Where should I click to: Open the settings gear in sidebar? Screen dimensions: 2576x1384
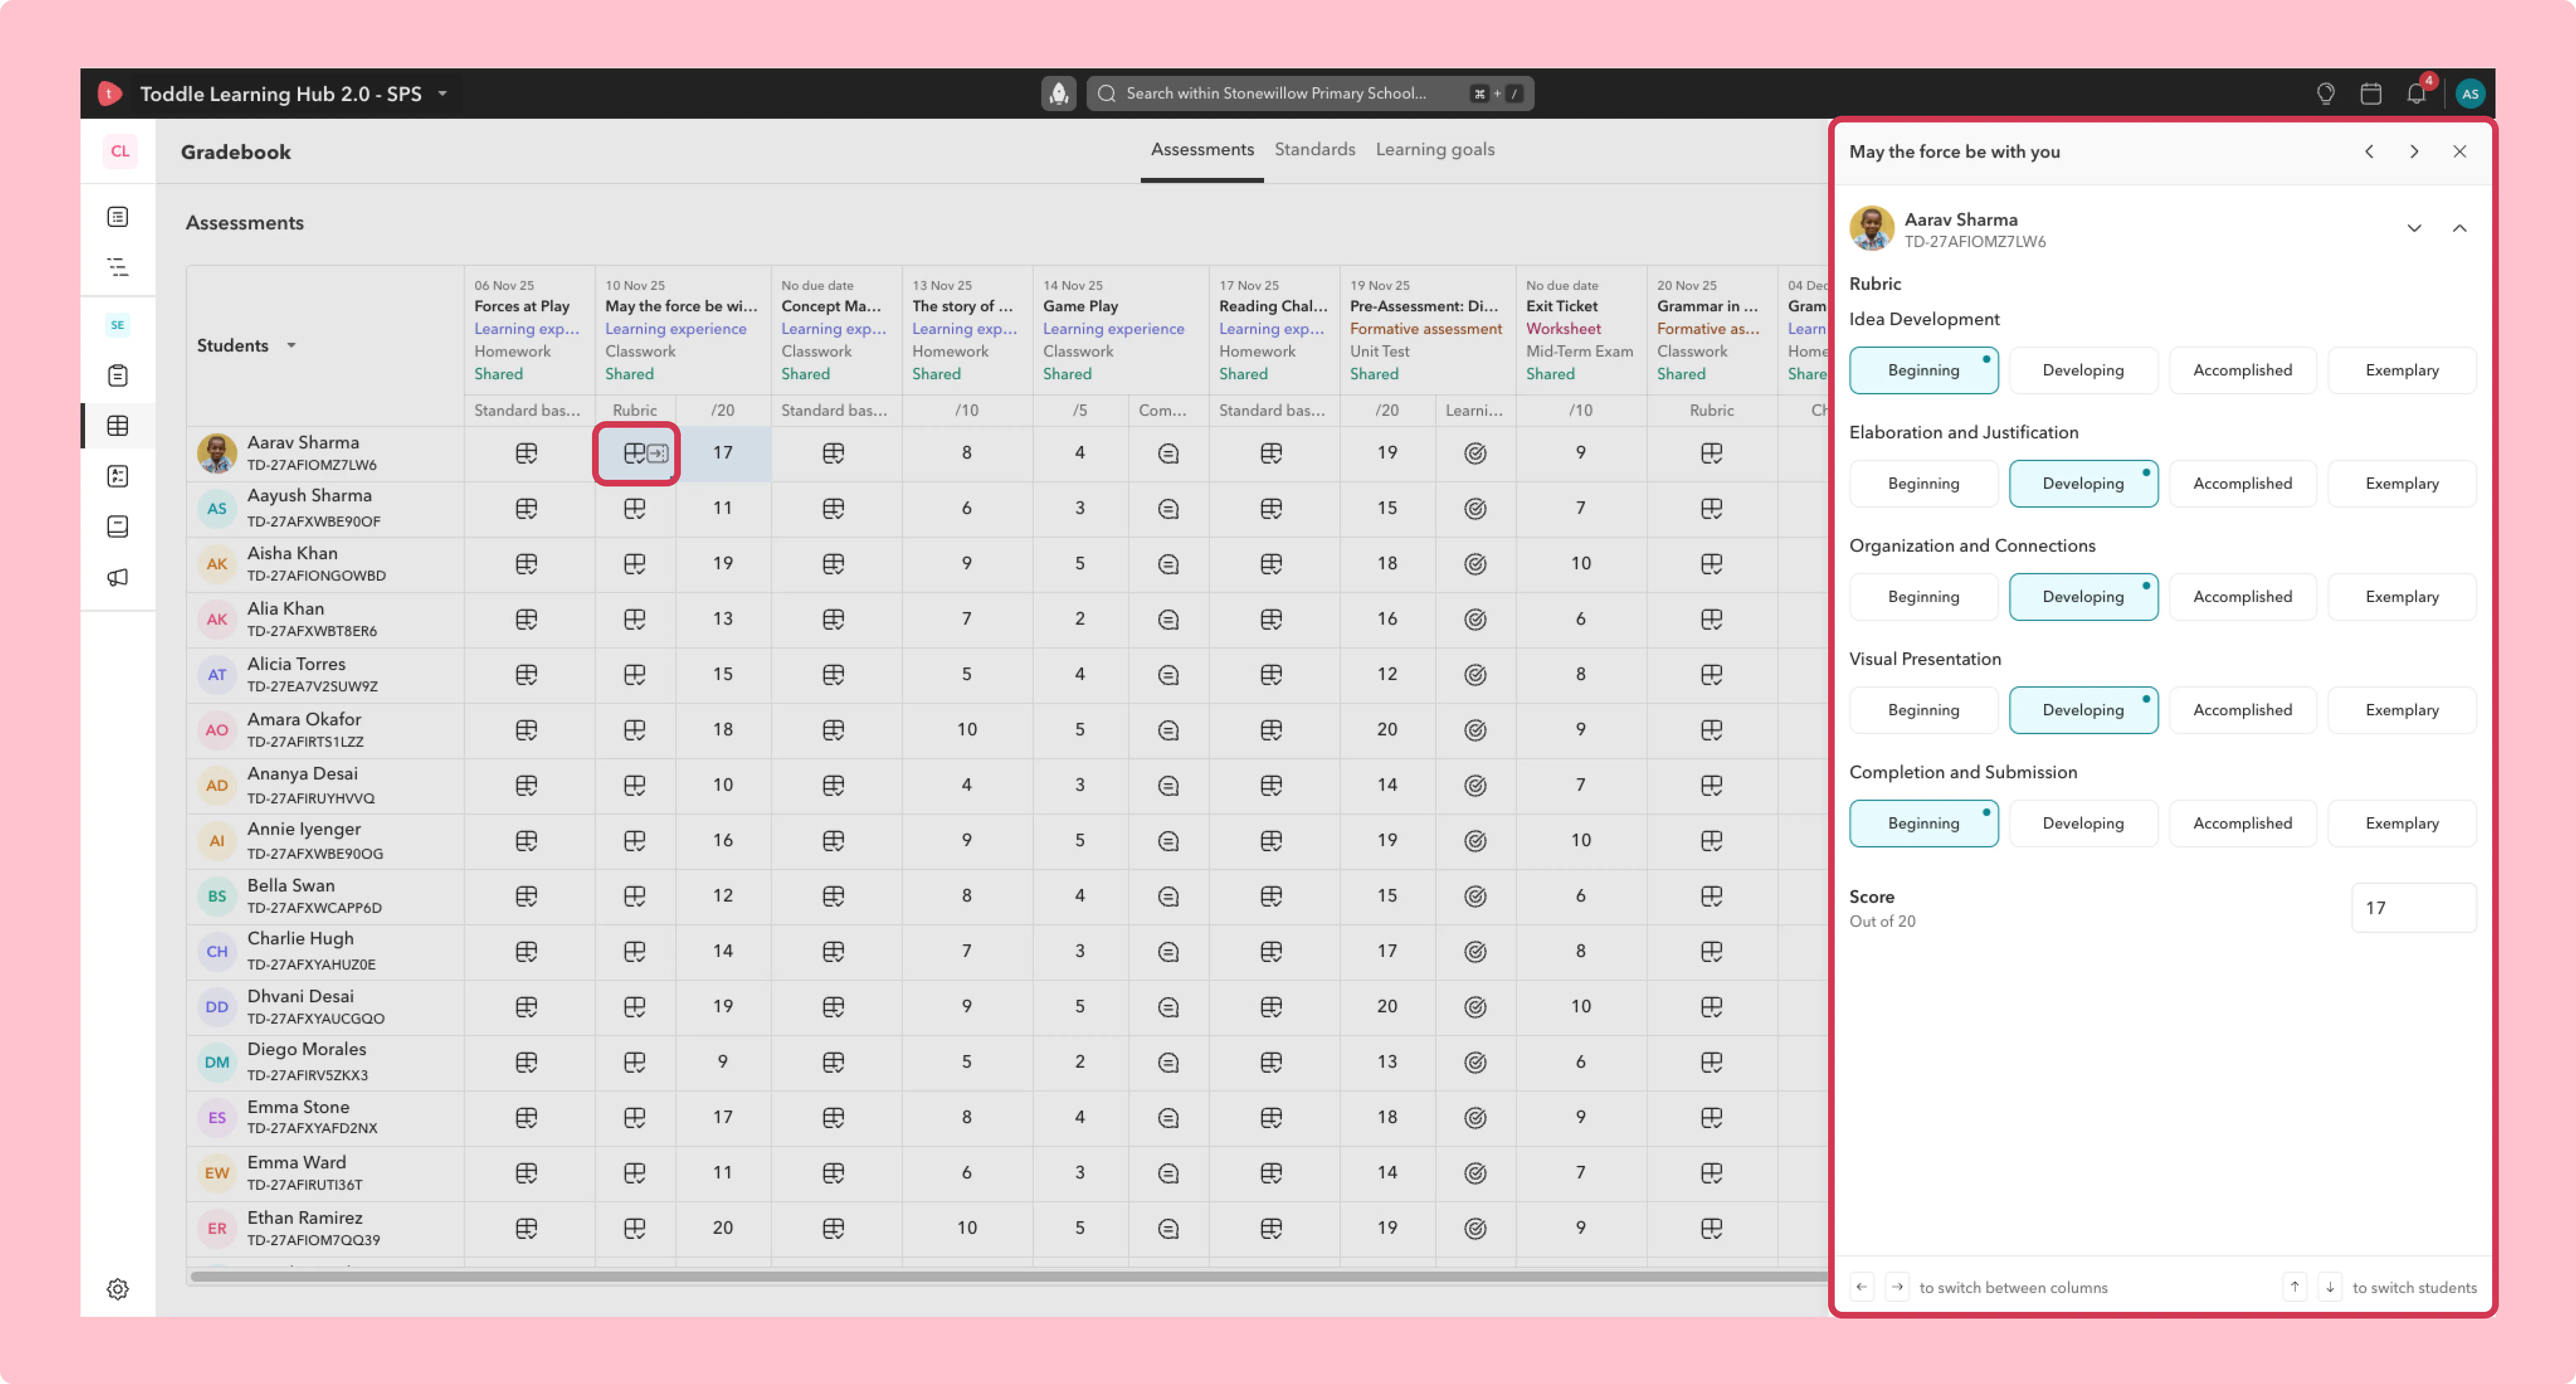click(118, 1289)
